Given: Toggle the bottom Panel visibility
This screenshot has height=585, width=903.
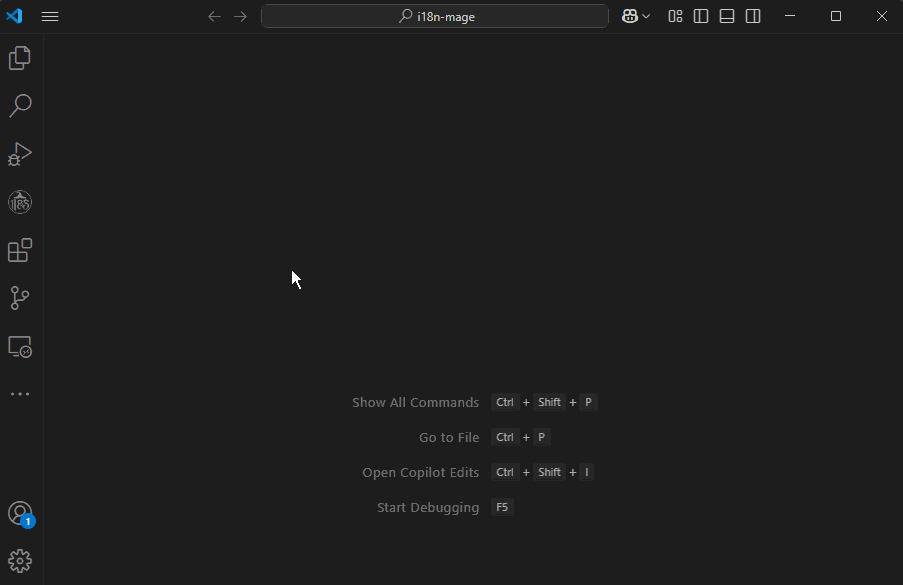Looking at the screenshot, I should pos(726,16).
